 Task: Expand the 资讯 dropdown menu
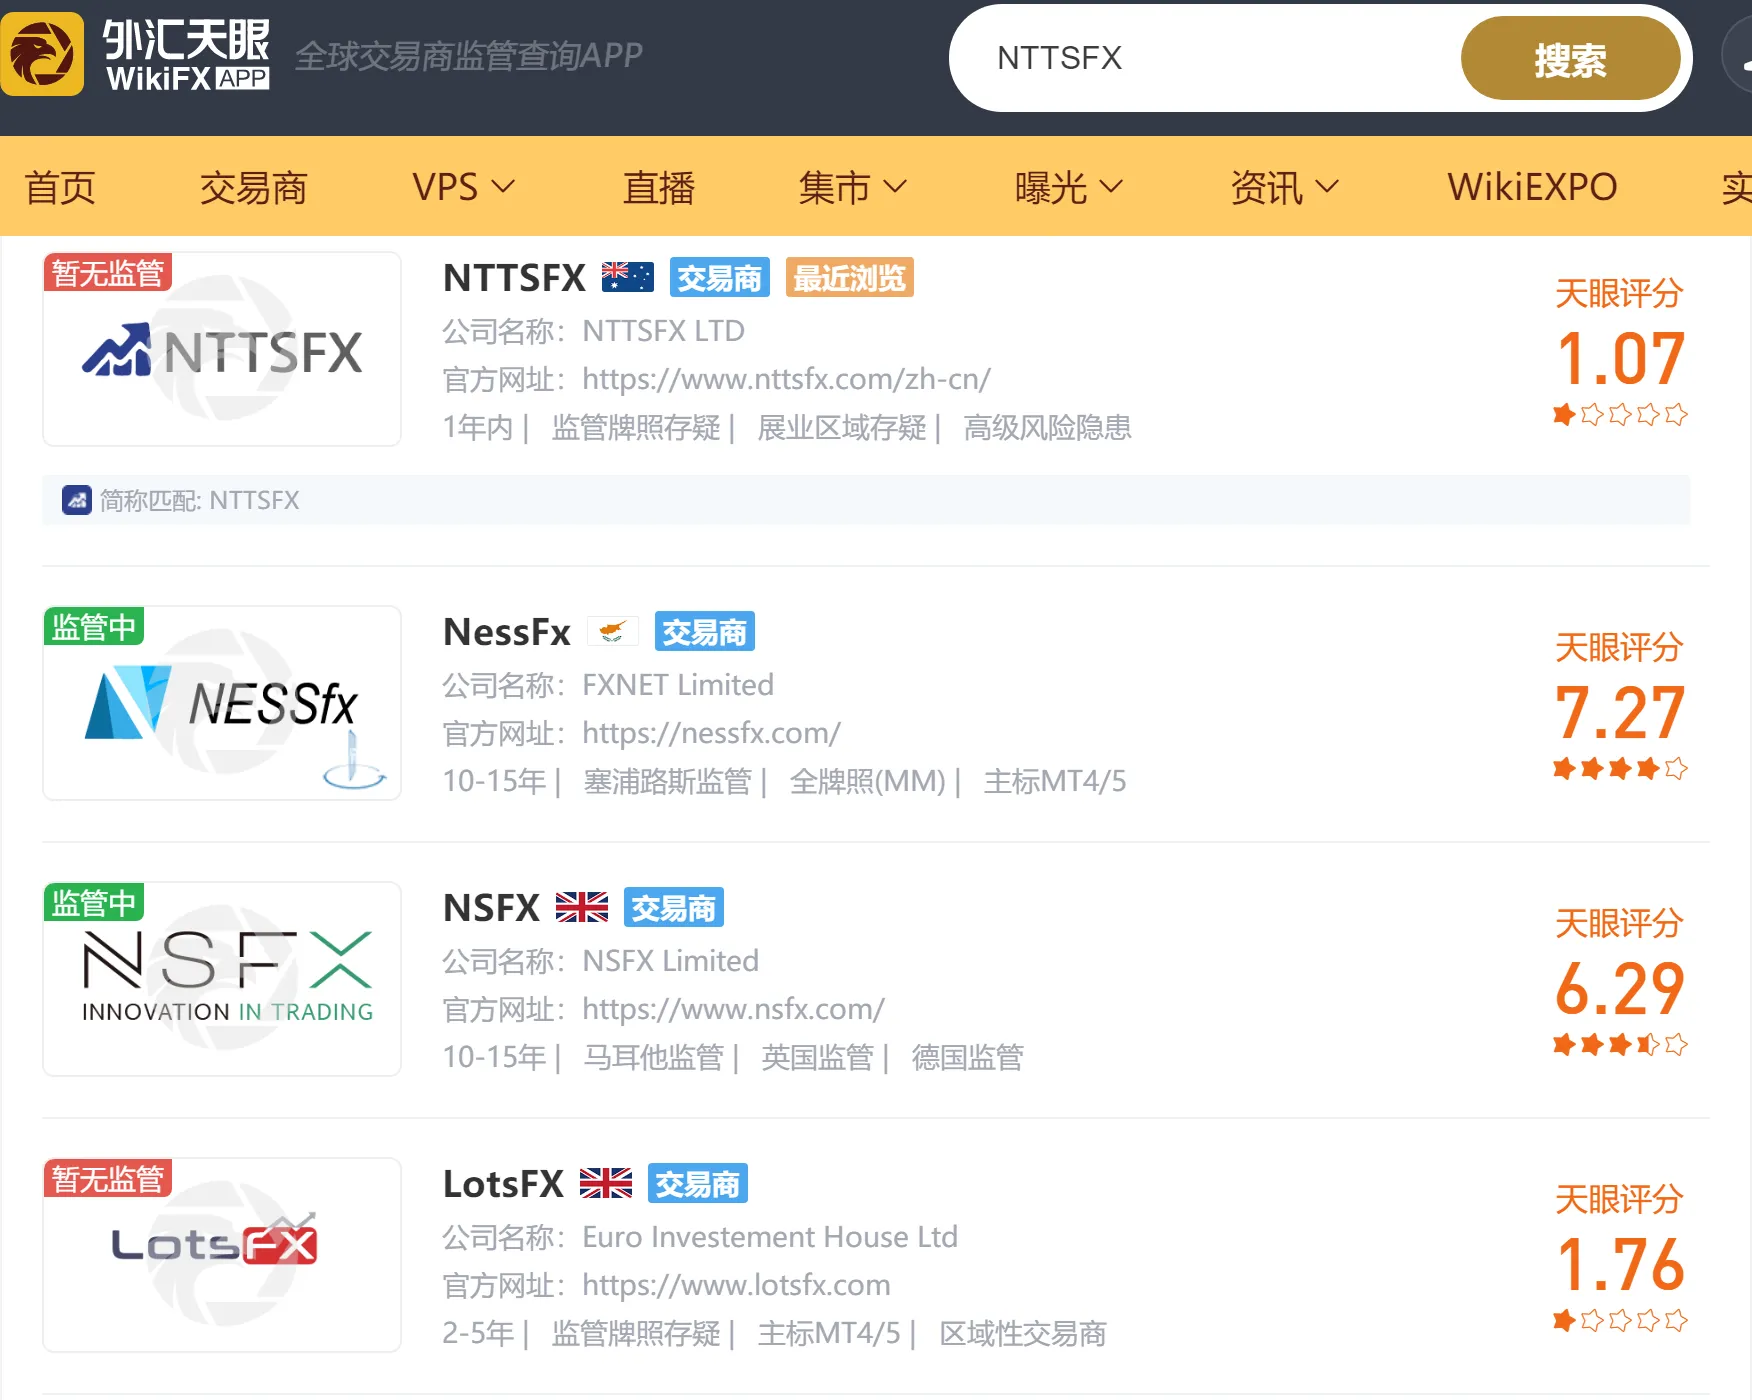coord(1284,187)
